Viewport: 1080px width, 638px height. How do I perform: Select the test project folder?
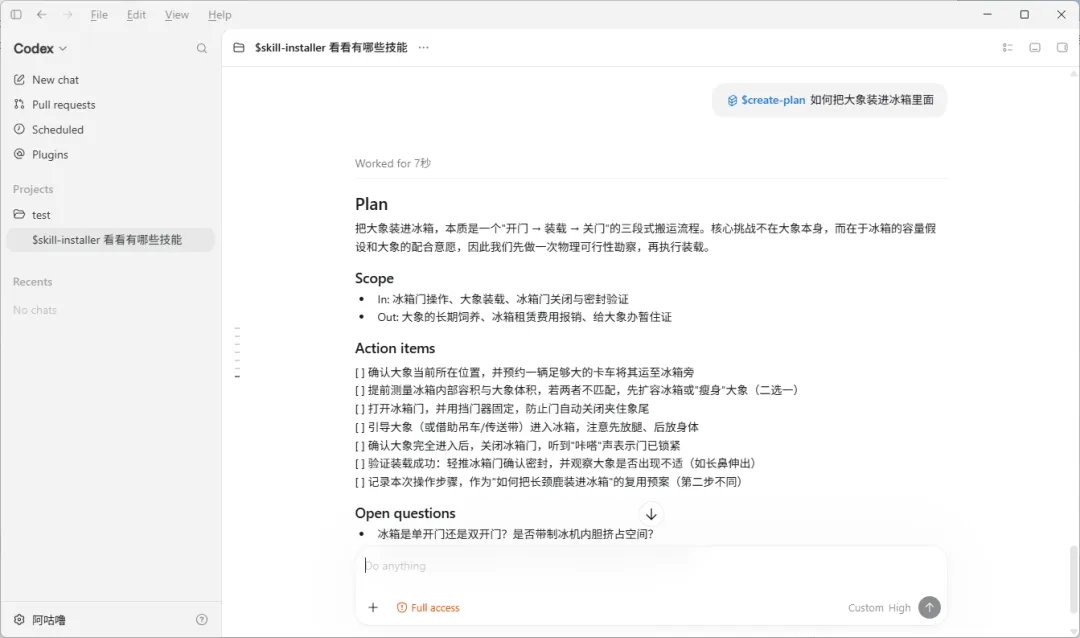[110, 215]
